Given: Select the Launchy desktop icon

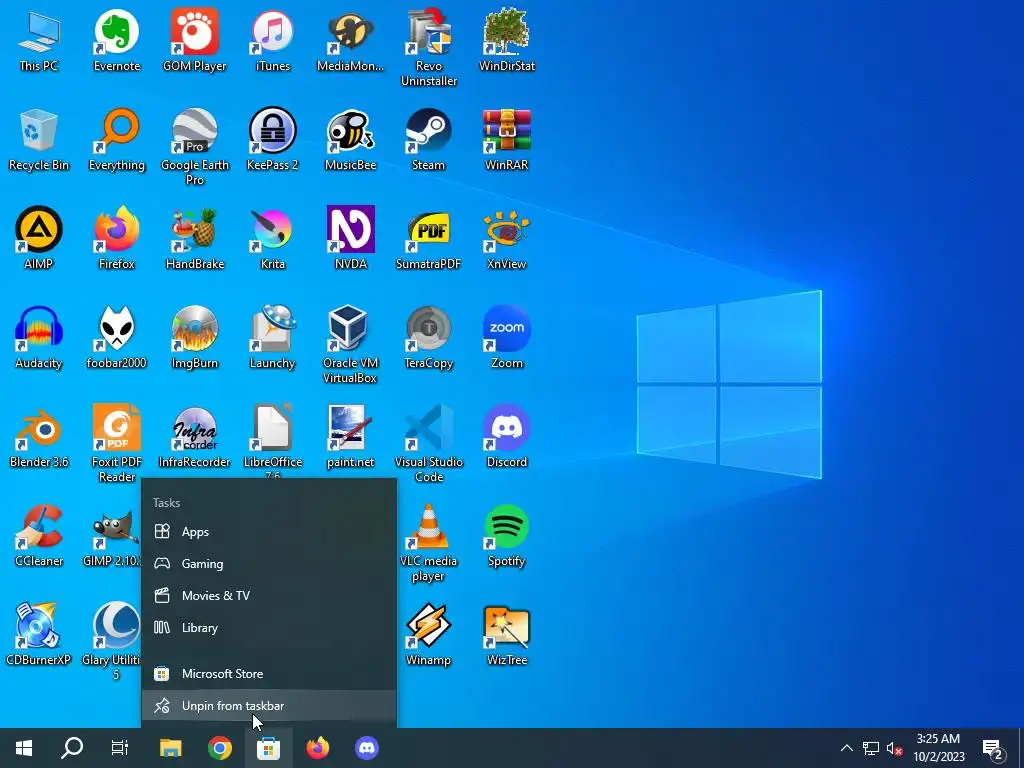Looking at the screenshot, I should [273, 337].
